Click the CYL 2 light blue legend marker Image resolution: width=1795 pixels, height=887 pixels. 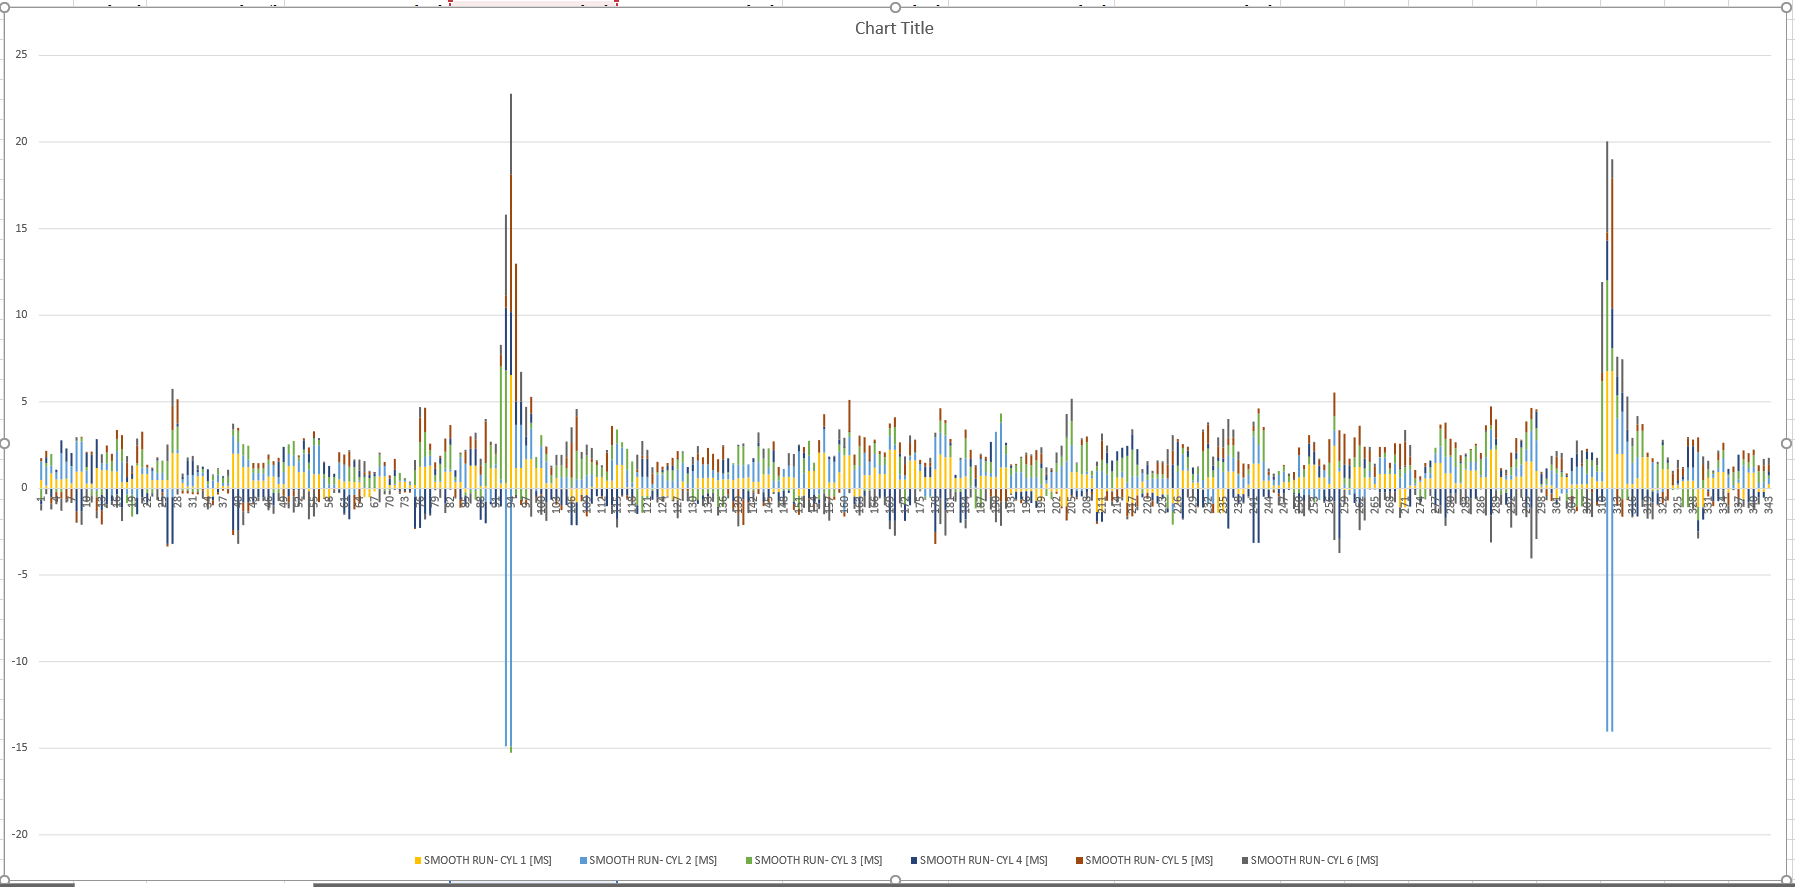tap(583, 861)
